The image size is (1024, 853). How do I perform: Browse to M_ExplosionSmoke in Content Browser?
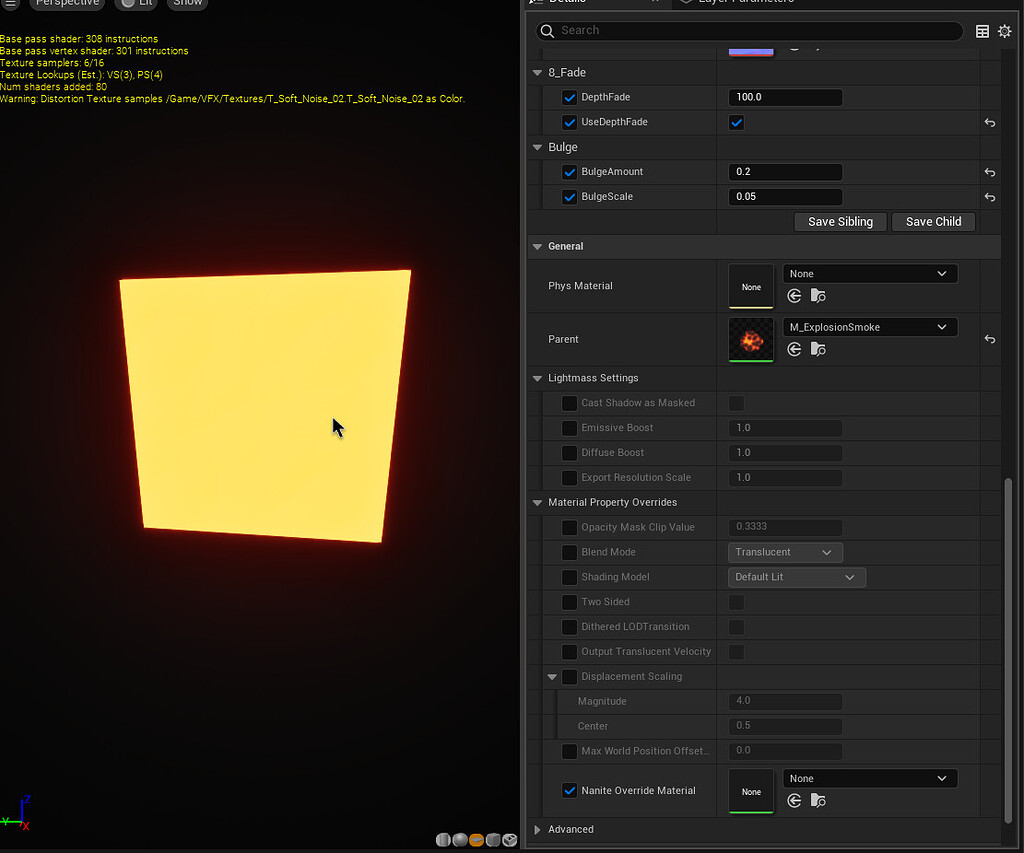(818, 348)
